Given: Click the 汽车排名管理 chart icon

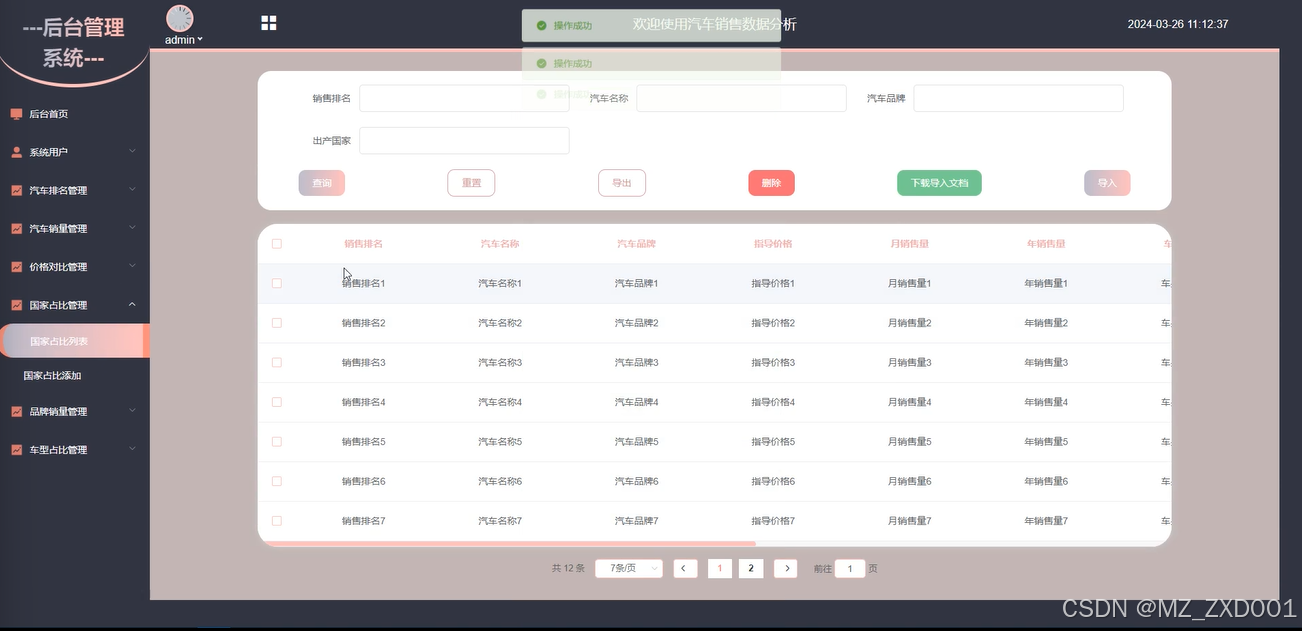Looking at the screenshot, I should coord(16,190).
